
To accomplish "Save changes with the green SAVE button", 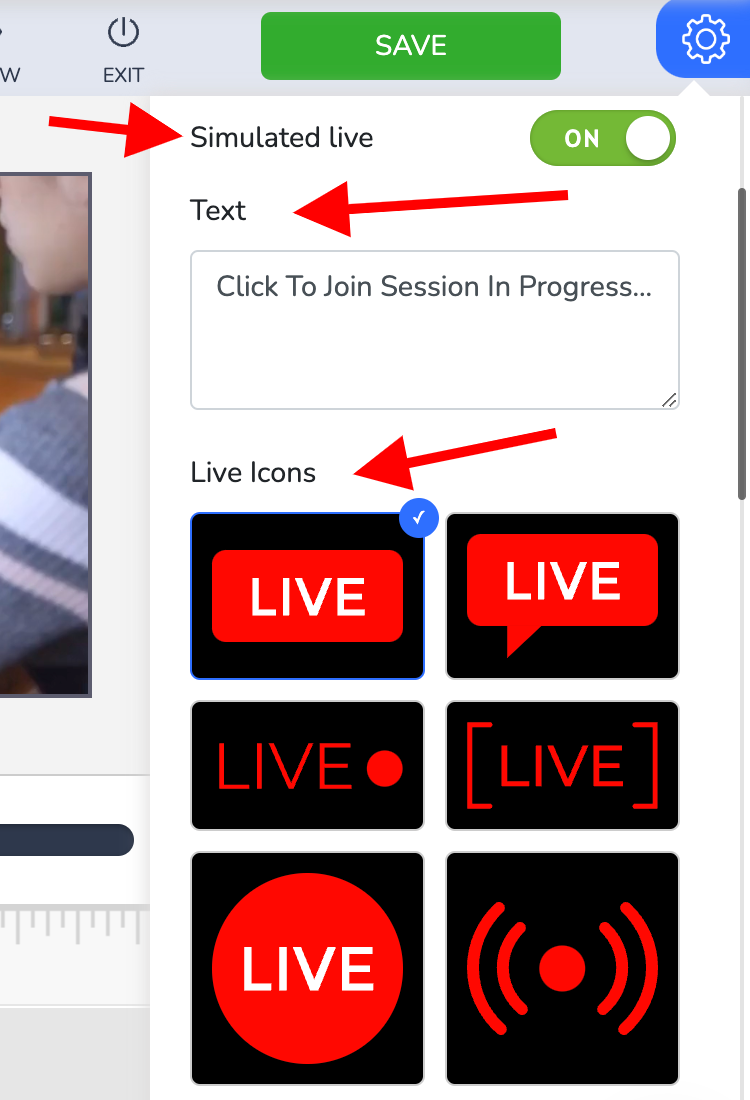I will [x=411, y=46].
